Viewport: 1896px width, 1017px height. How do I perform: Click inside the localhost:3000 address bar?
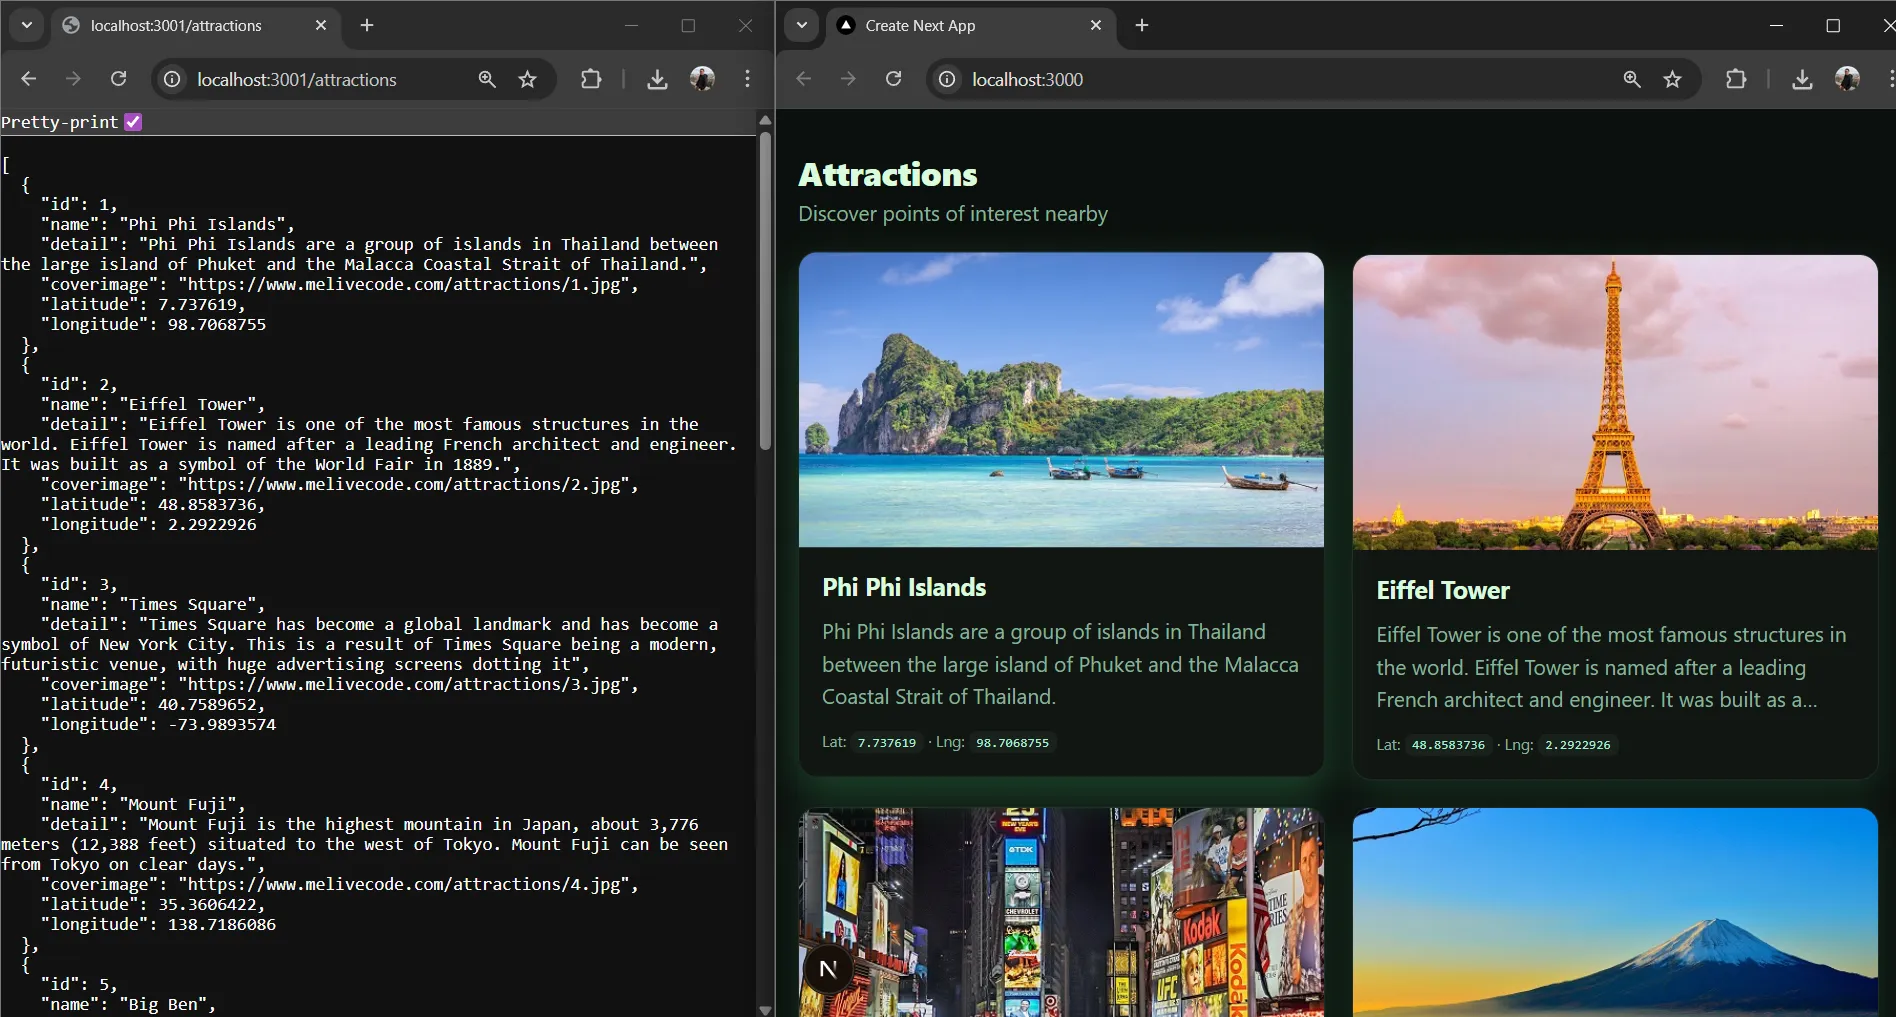click(1100, 79)
